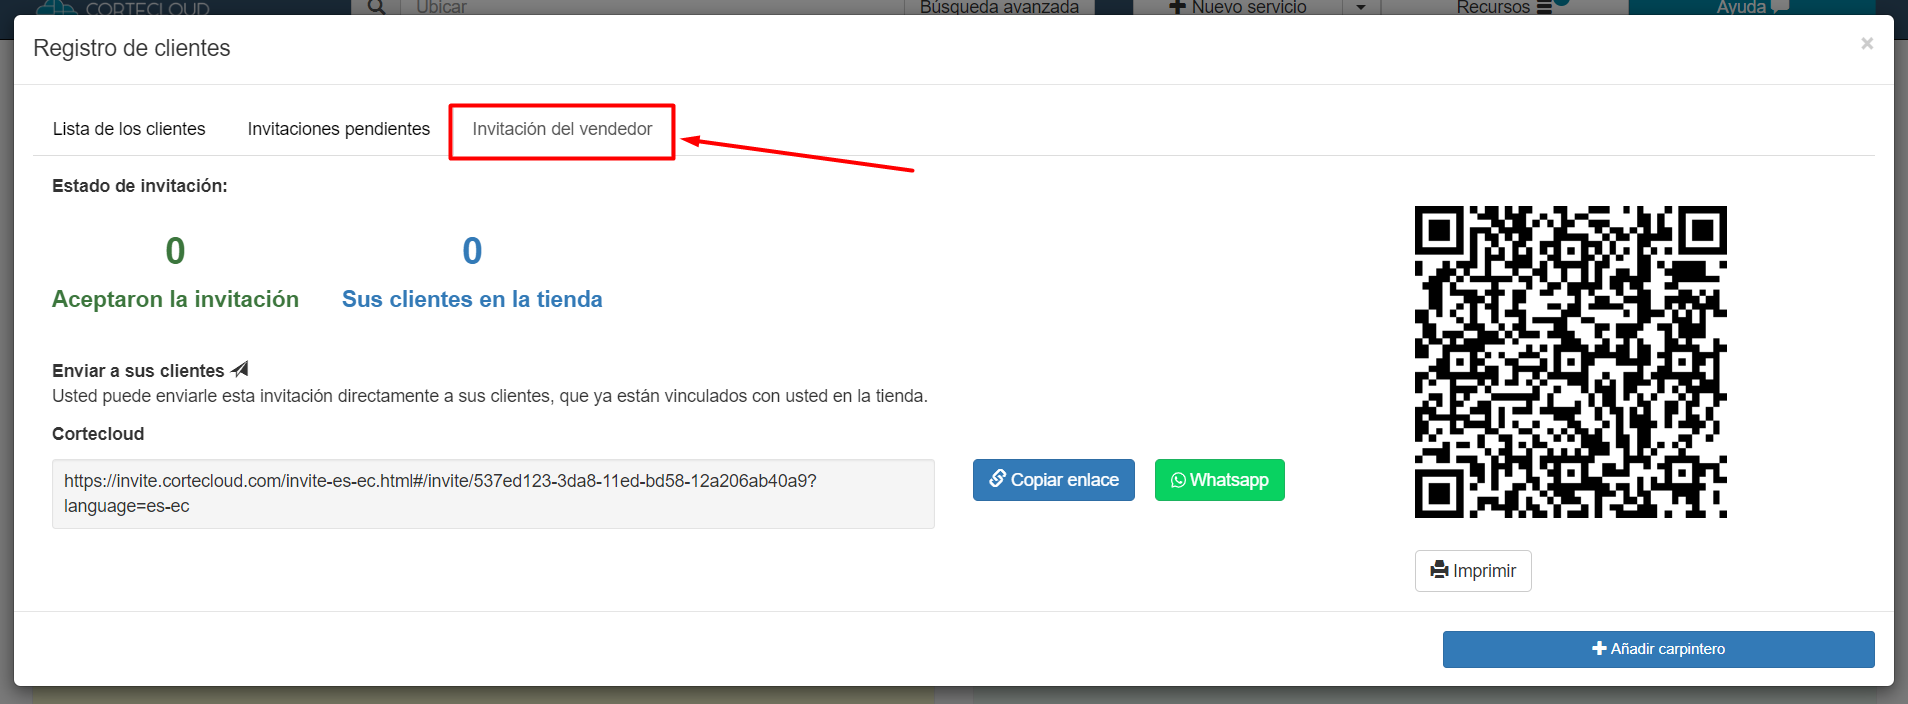Click the search magnifier icon in header
The image size is (1908, 704).
376,7
